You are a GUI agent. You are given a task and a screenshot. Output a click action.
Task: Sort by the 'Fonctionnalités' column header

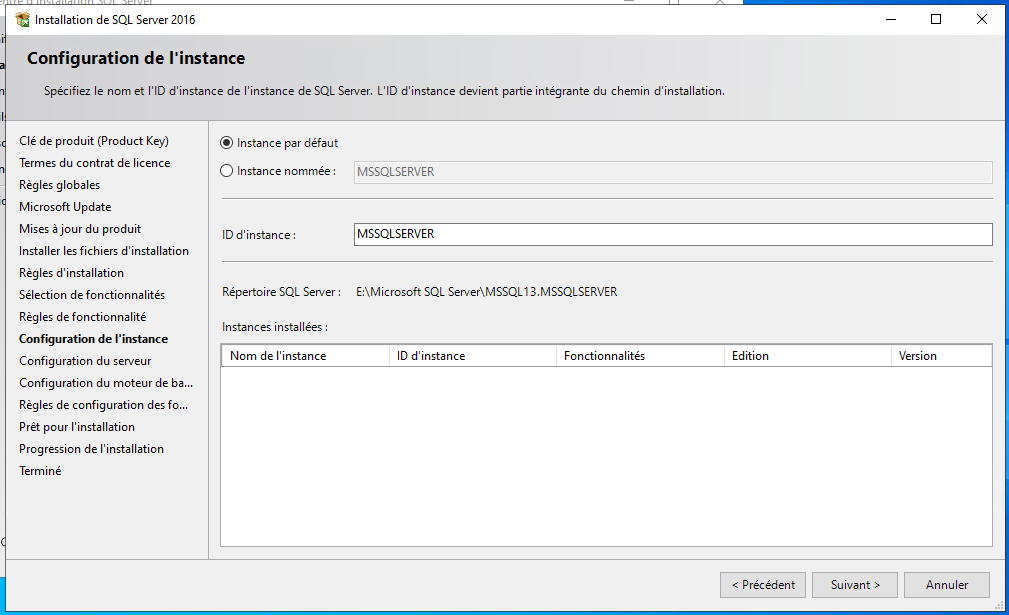(x=640, y=356)
